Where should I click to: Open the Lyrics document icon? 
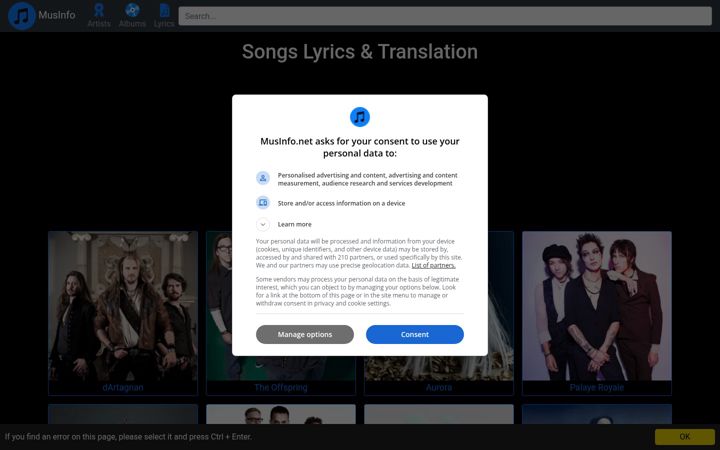pyautogui.click(x=164, y=10)
